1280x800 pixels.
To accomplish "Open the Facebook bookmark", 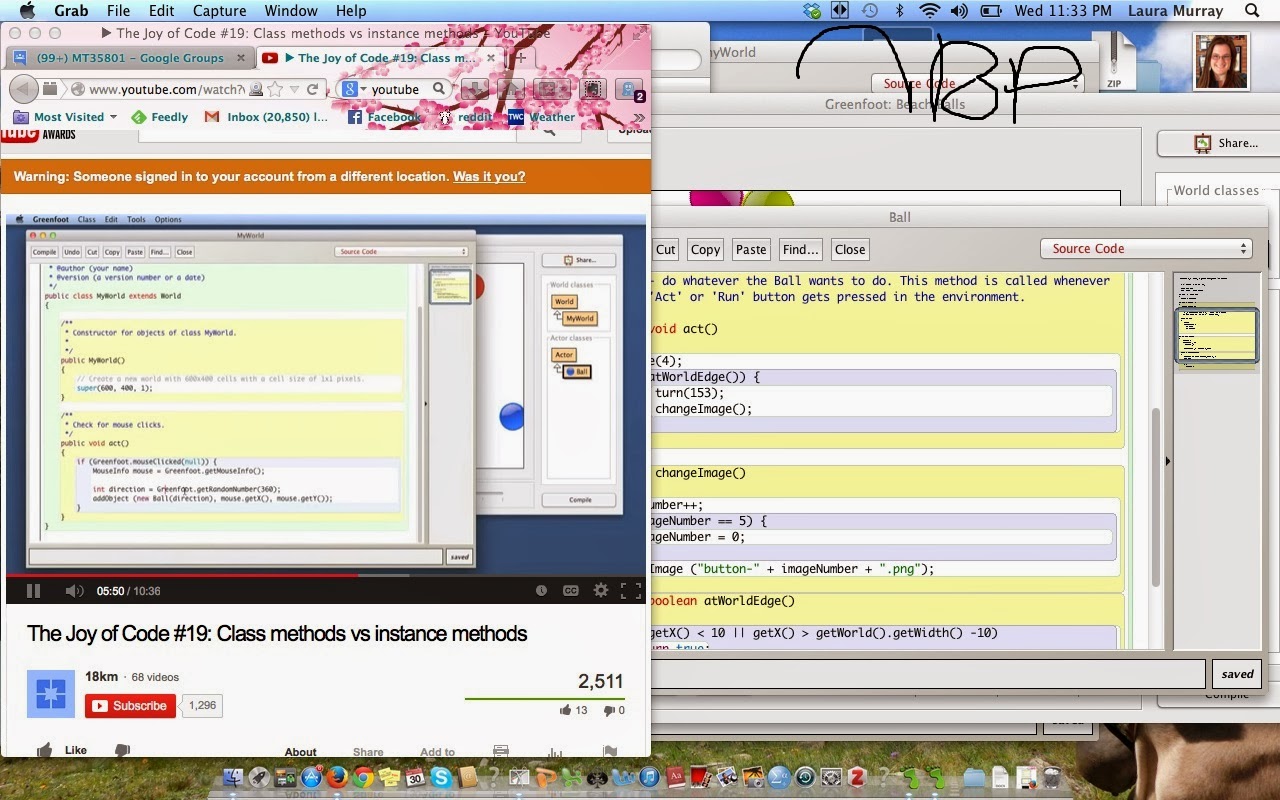I will click(x=385, y=117).
